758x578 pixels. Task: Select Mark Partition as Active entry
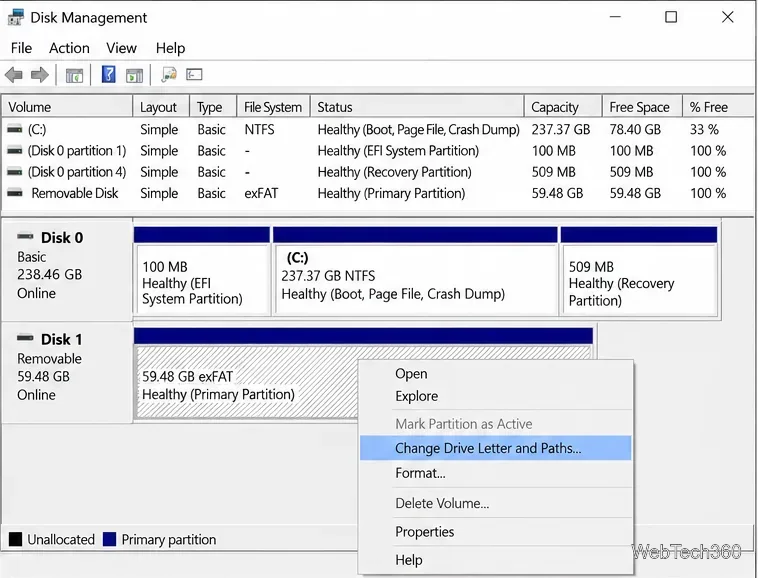tap(496, 424)
